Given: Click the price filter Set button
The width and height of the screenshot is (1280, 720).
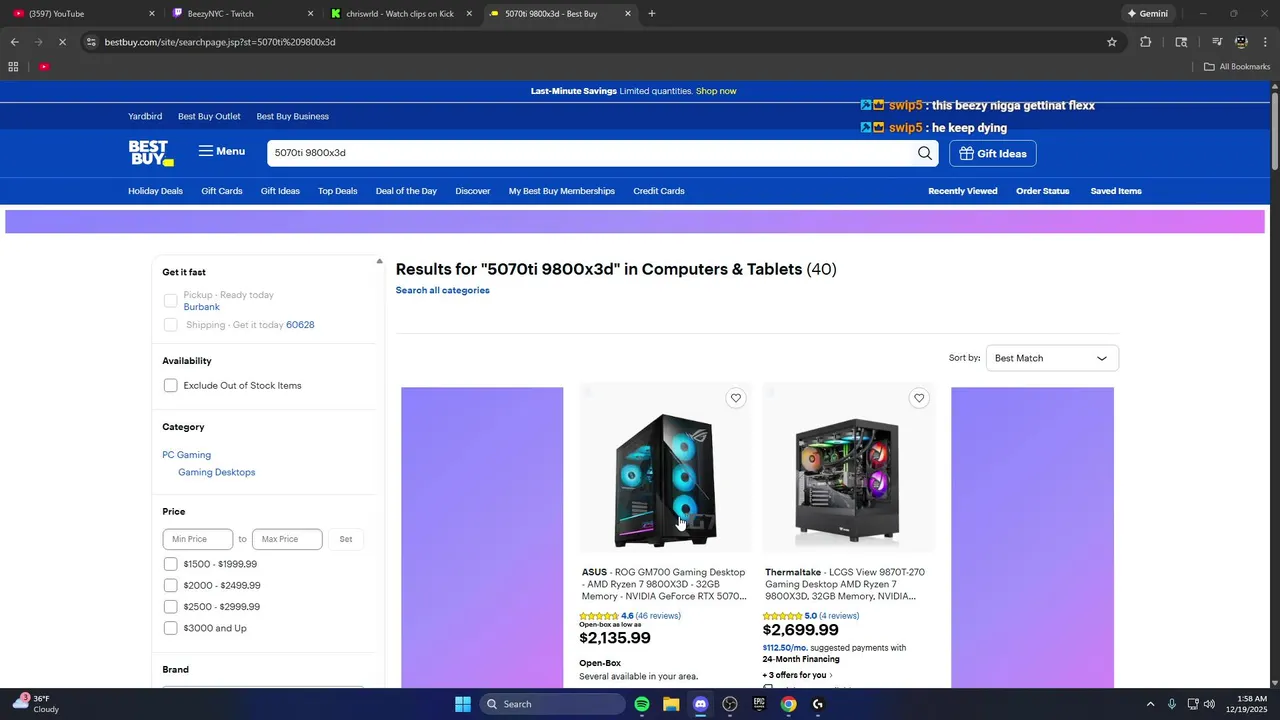Looking at the screenshot, I should 346,539.
